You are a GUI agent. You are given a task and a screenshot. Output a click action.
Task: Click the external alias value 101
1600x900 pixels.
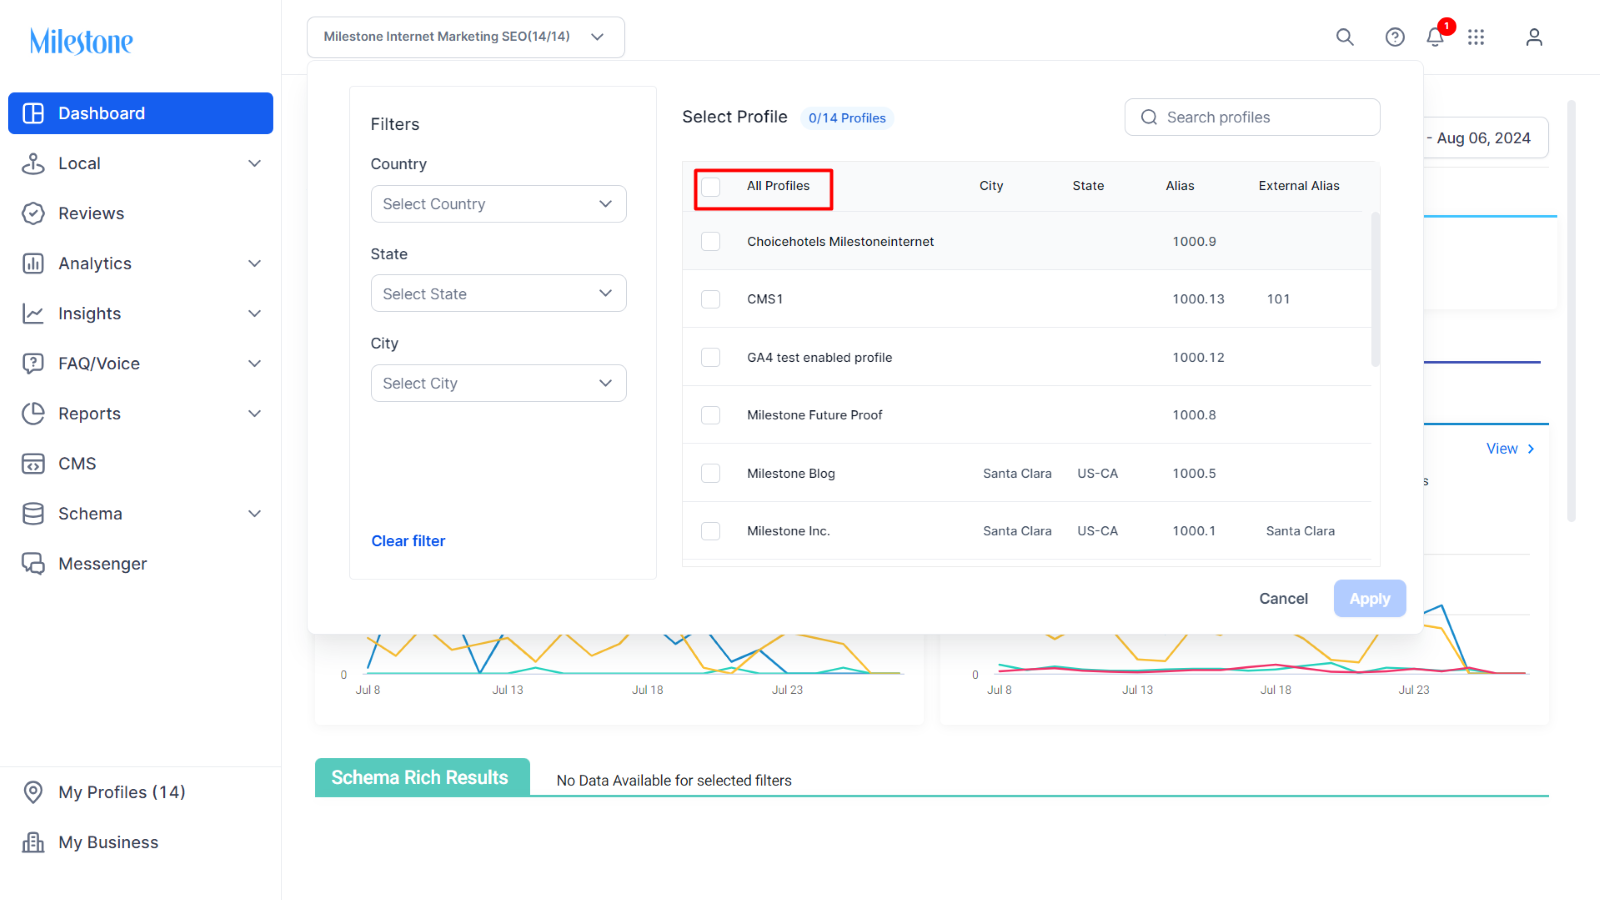pyautogui.click(x=1278, y=299)
